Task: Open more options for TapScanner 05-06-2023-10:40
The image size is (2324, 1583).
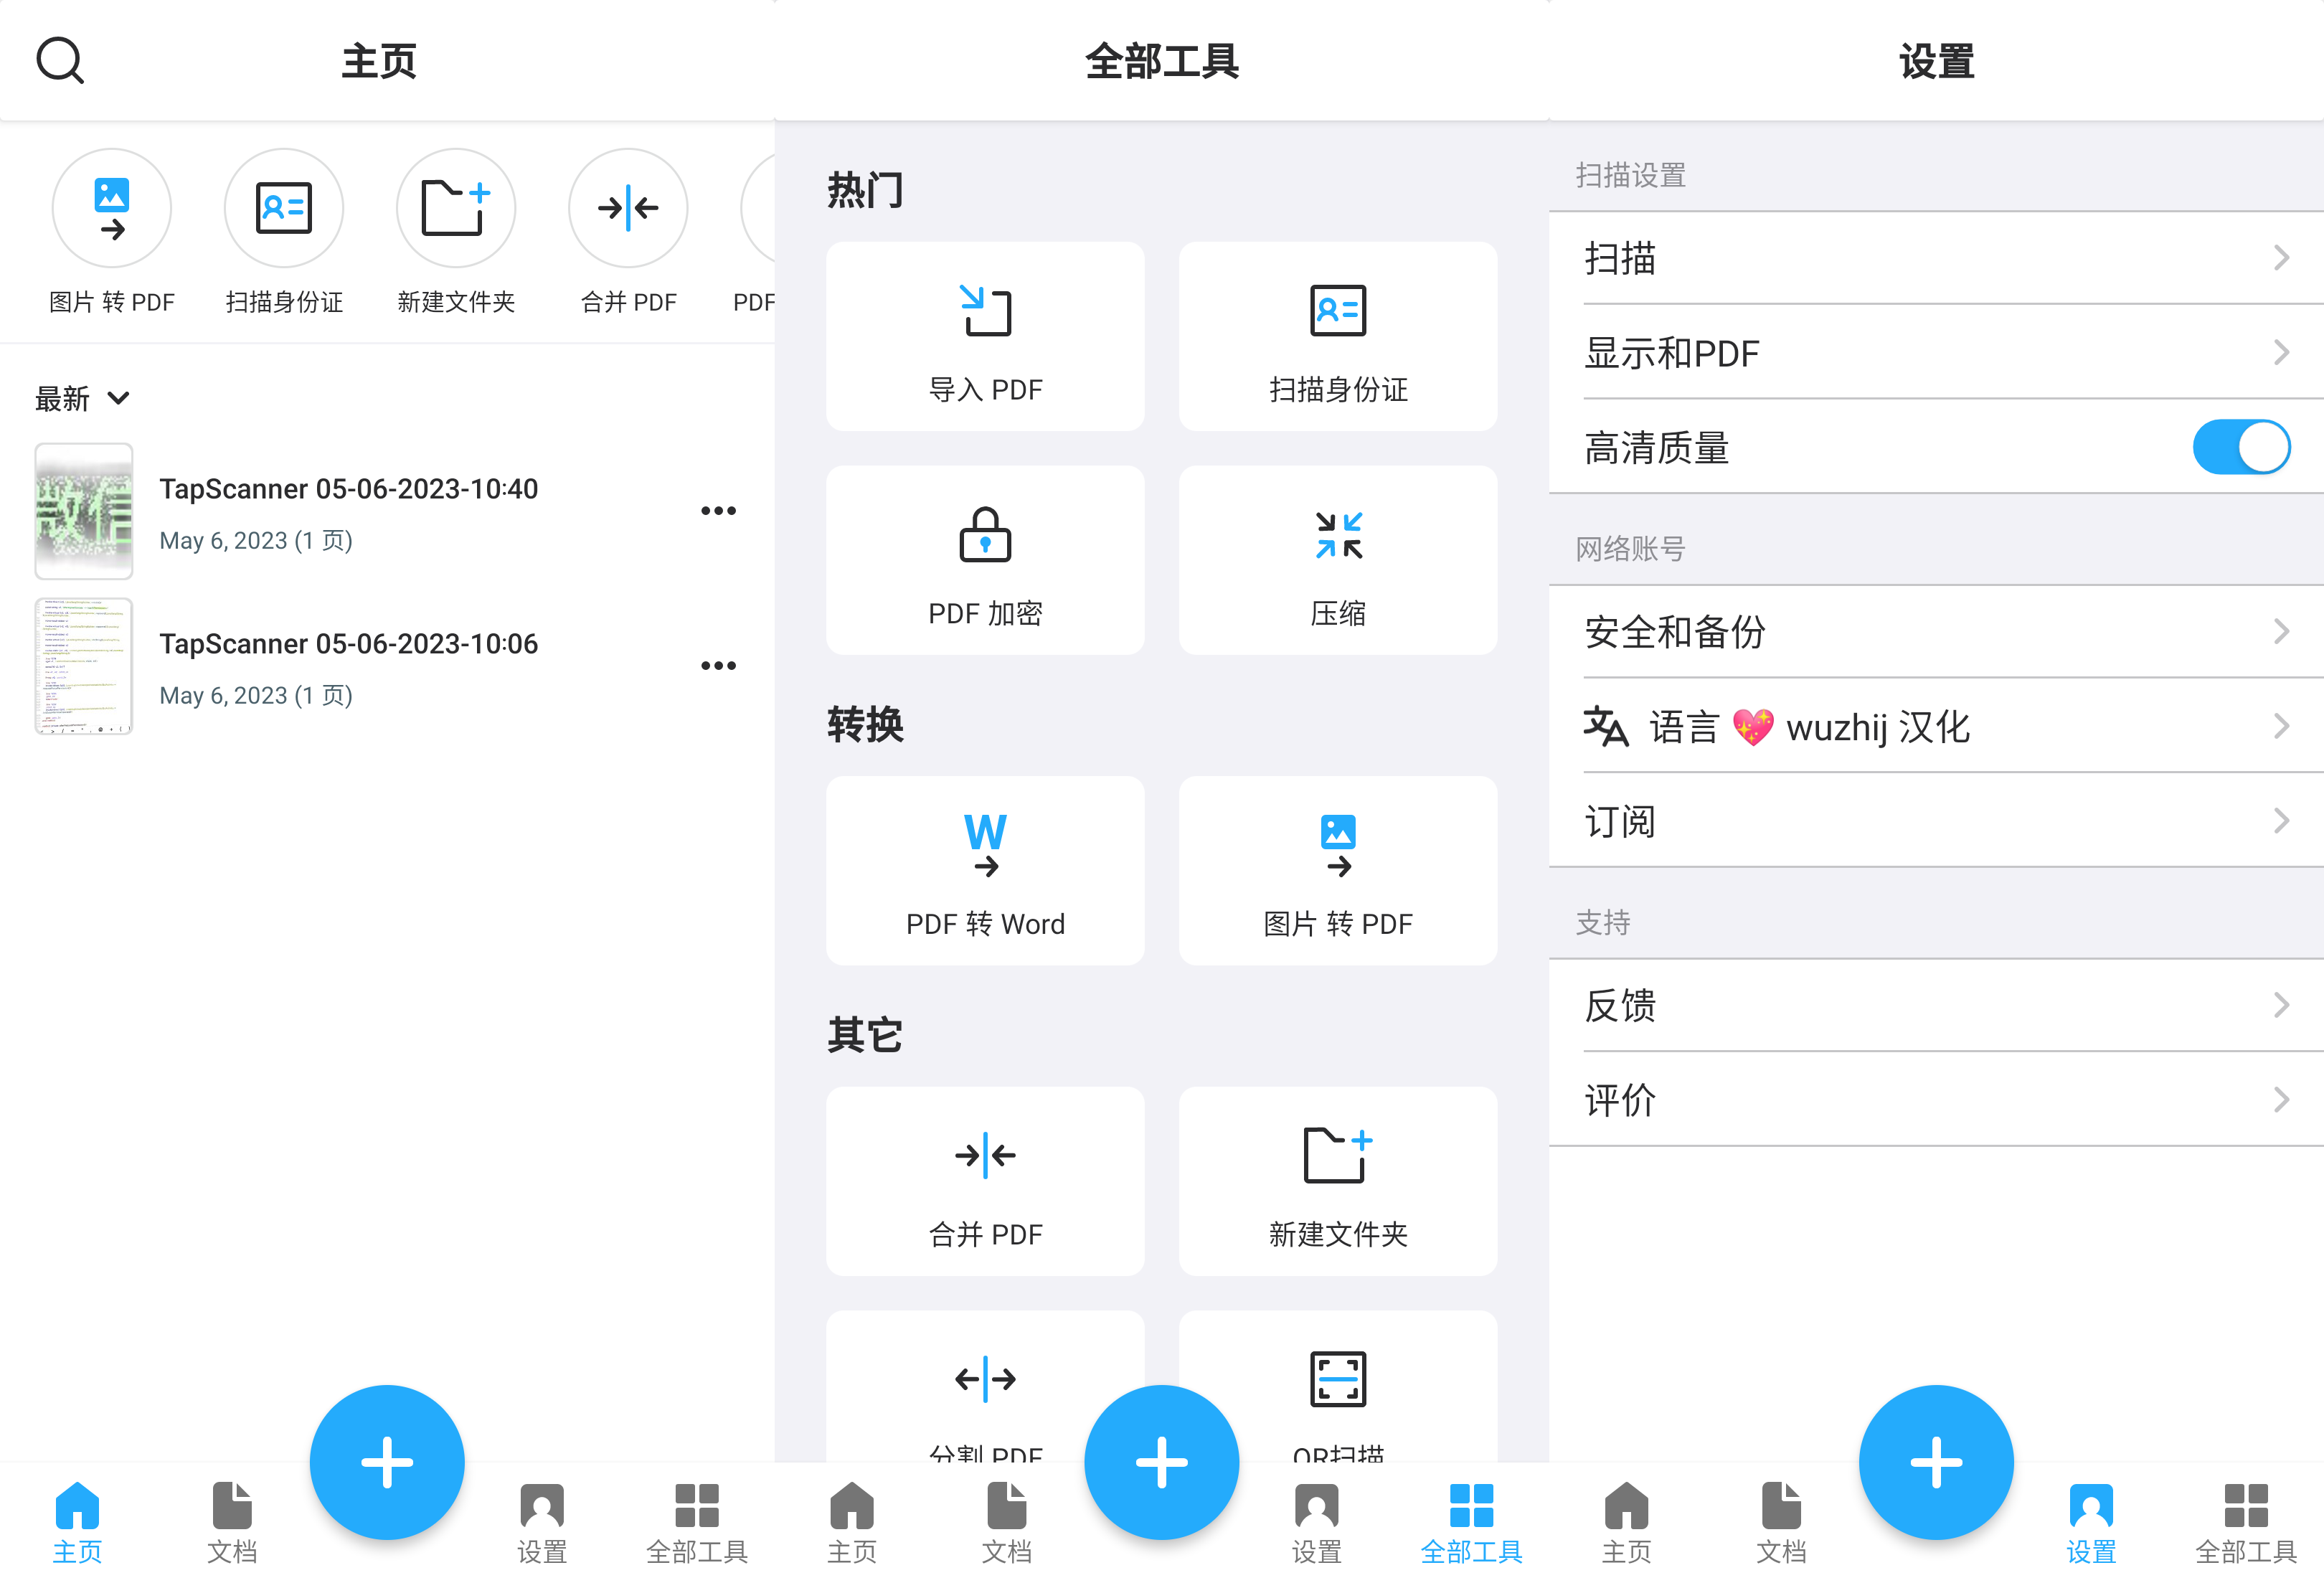Action: coord(718,511)
